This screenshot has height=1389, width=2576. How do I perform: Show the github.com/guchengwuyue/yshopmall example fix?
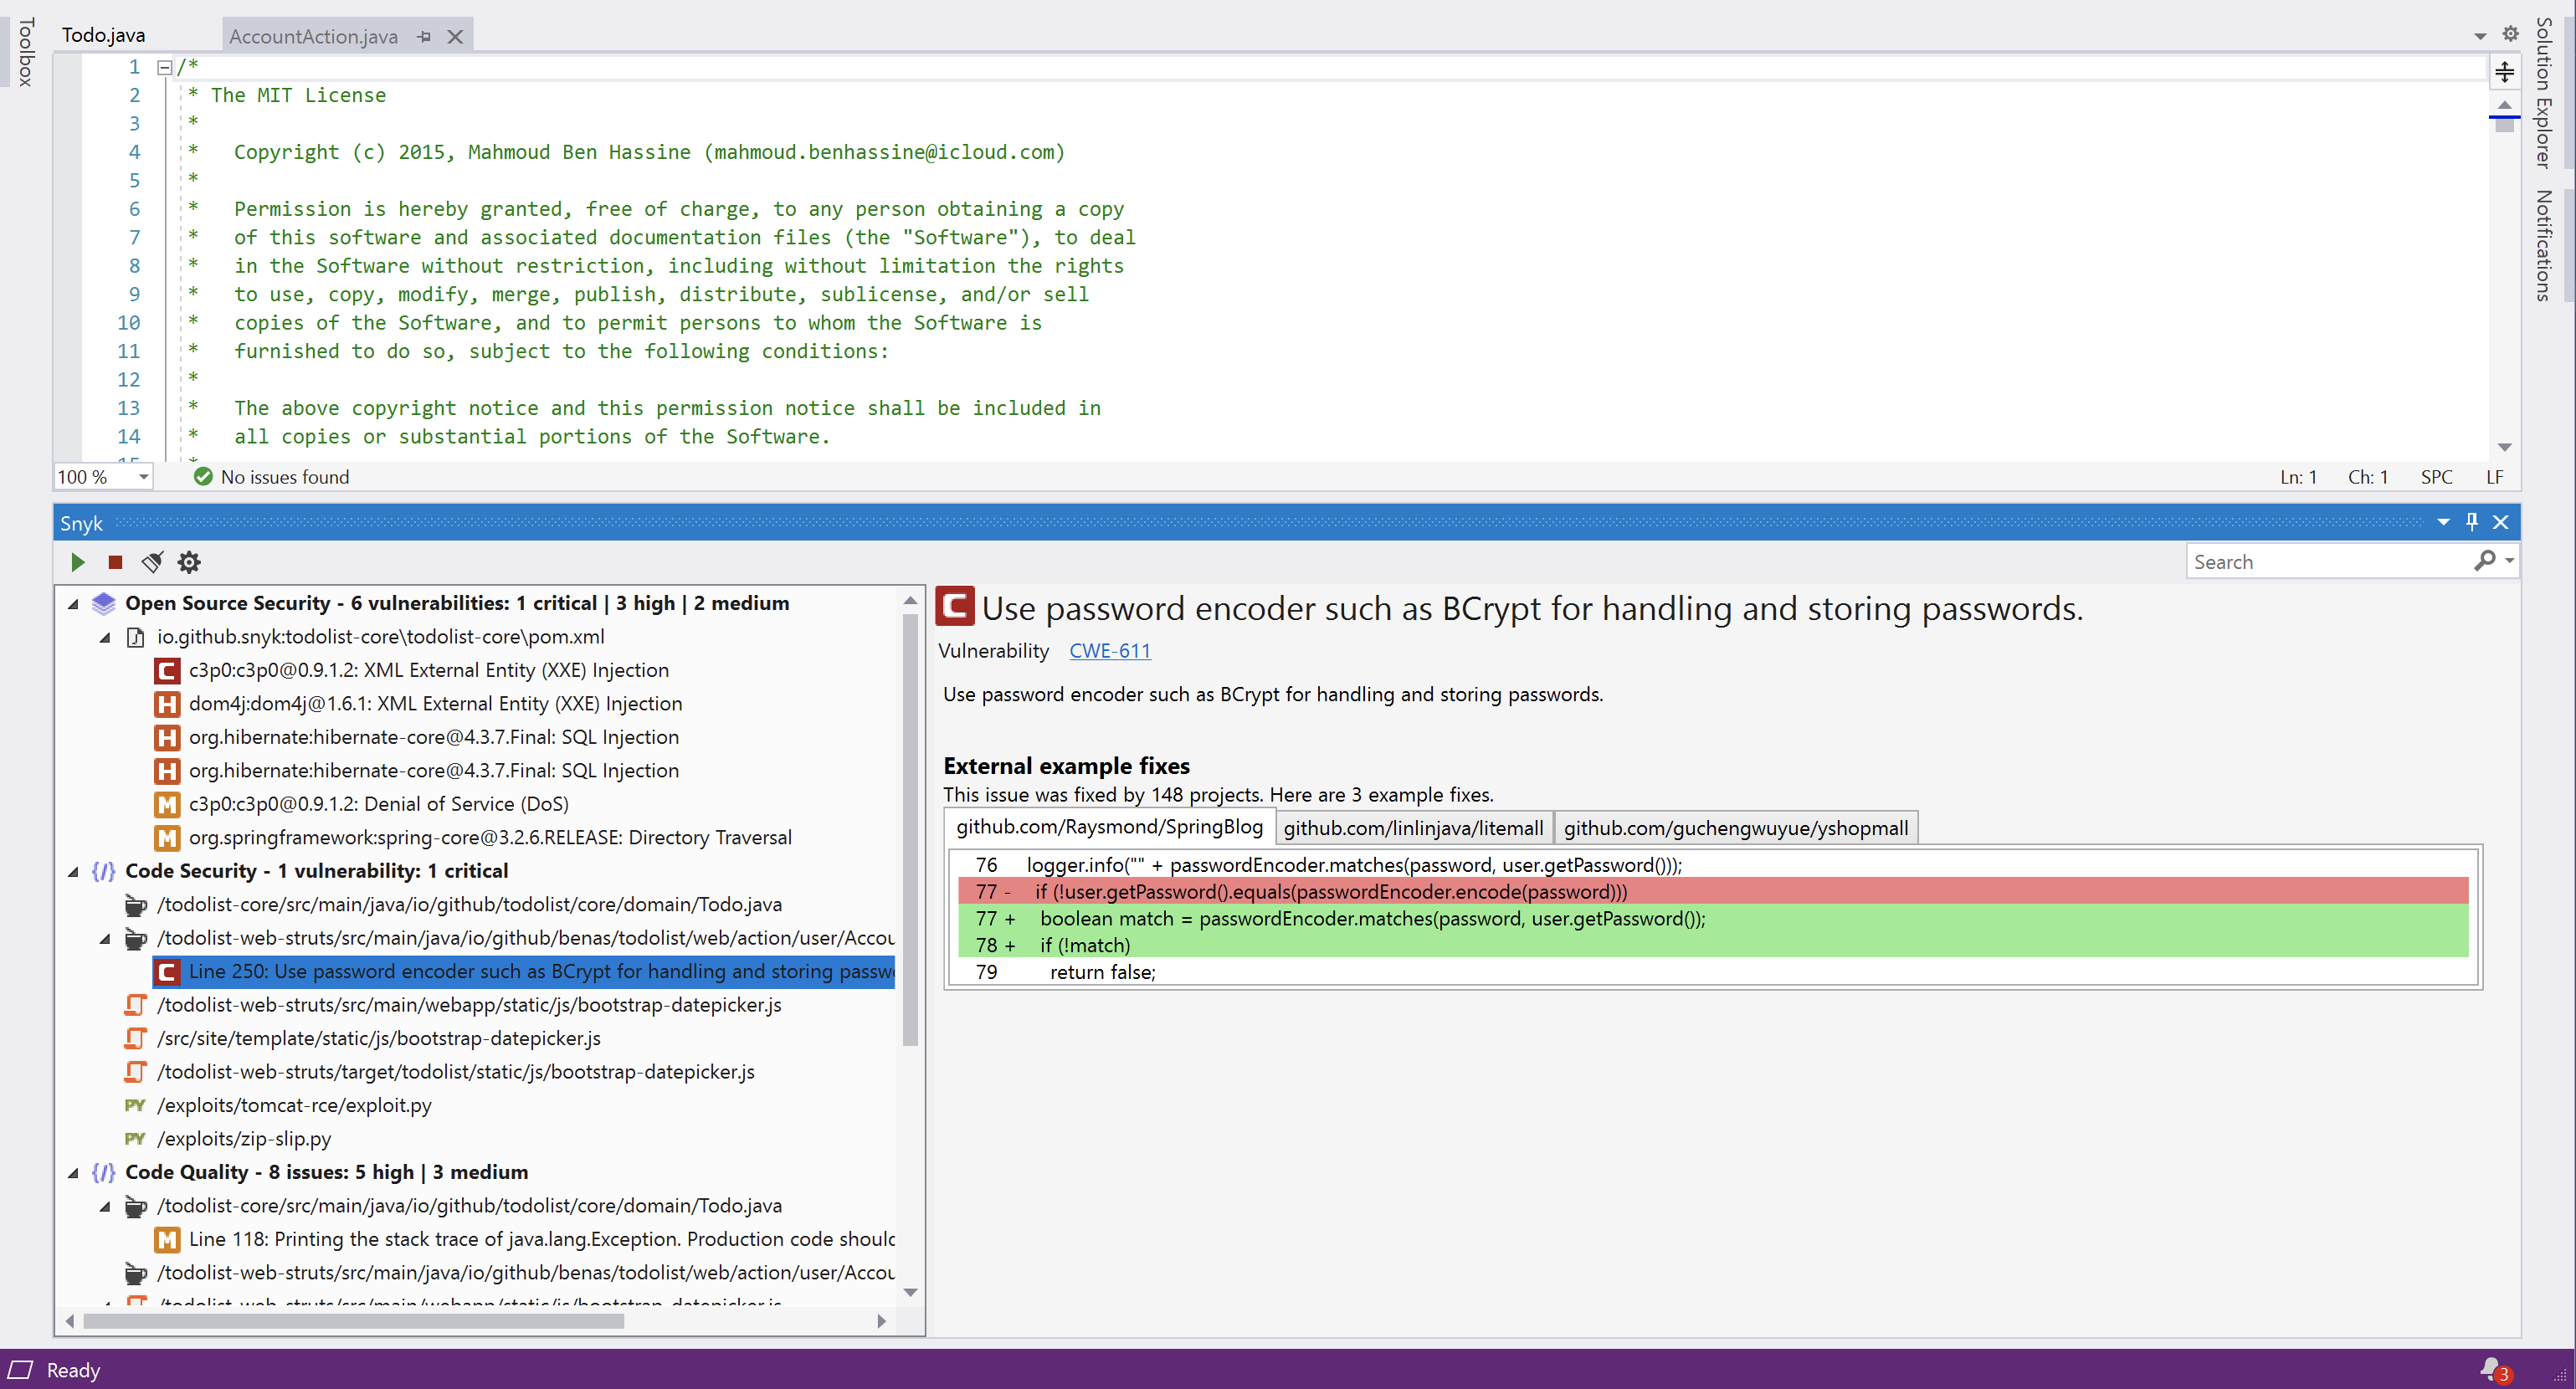point(1735,828)
